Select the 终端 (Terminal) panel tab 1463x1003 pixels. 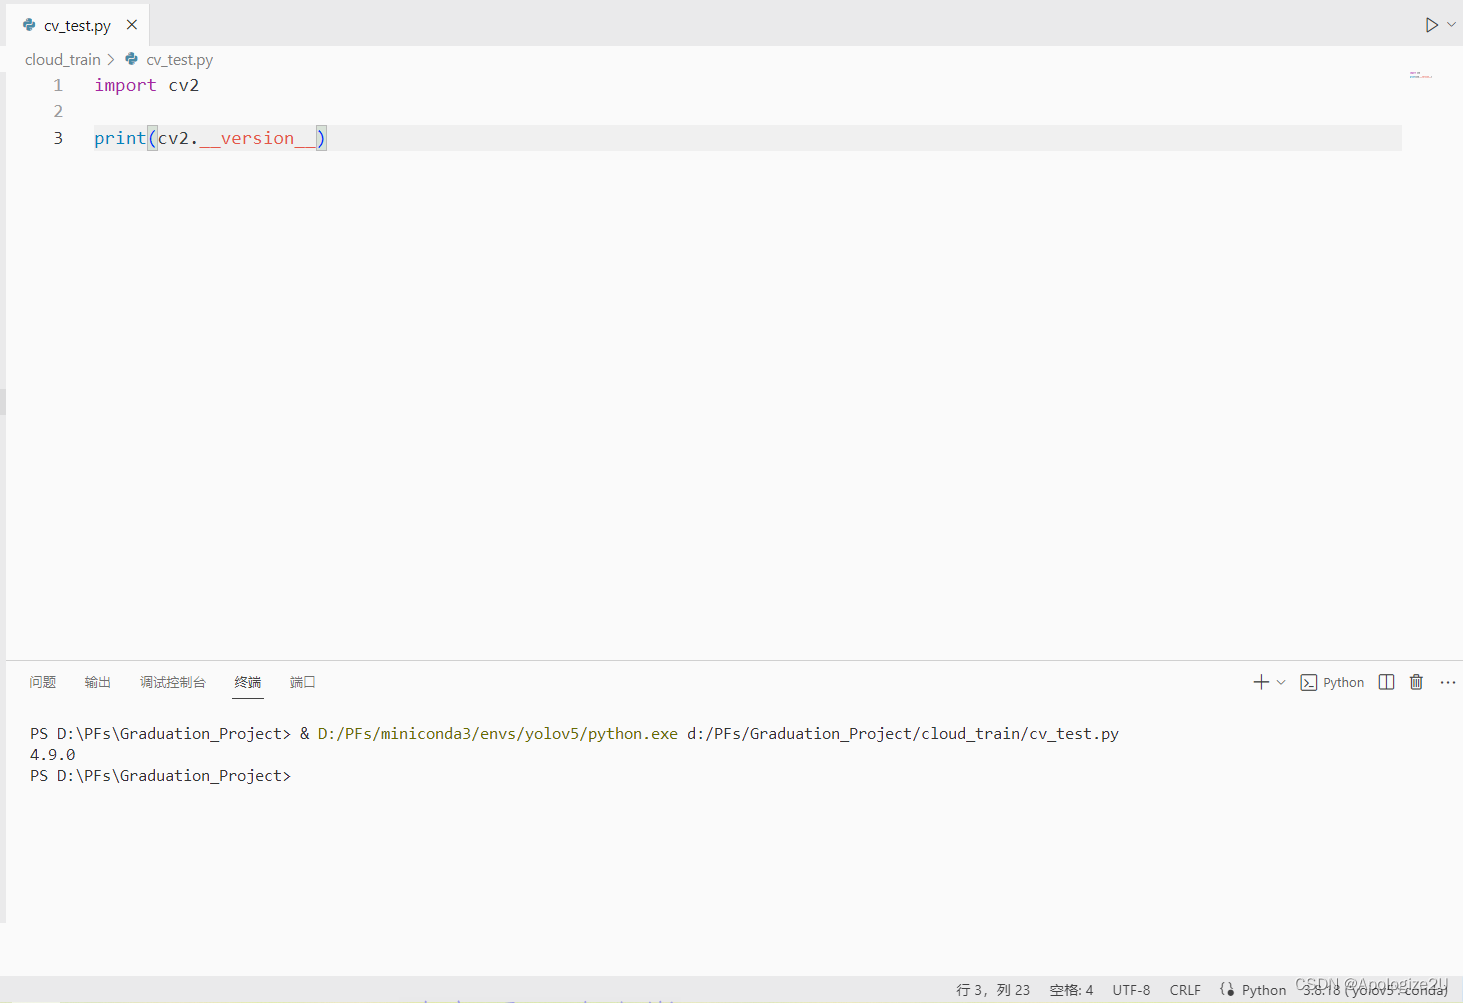pyautogui.click(x=248, y=682)
